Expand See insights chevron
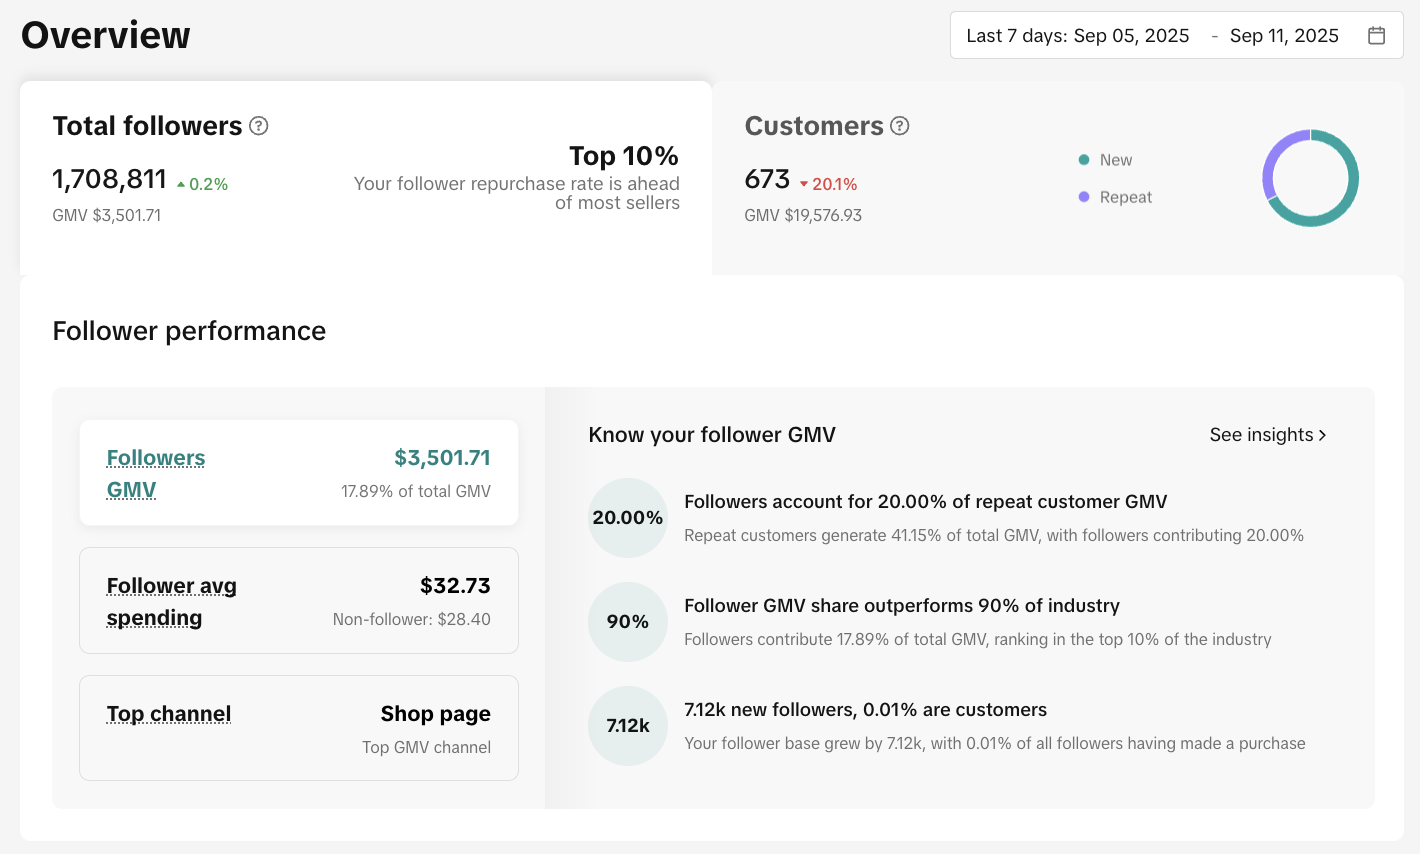 [1322, 435]
